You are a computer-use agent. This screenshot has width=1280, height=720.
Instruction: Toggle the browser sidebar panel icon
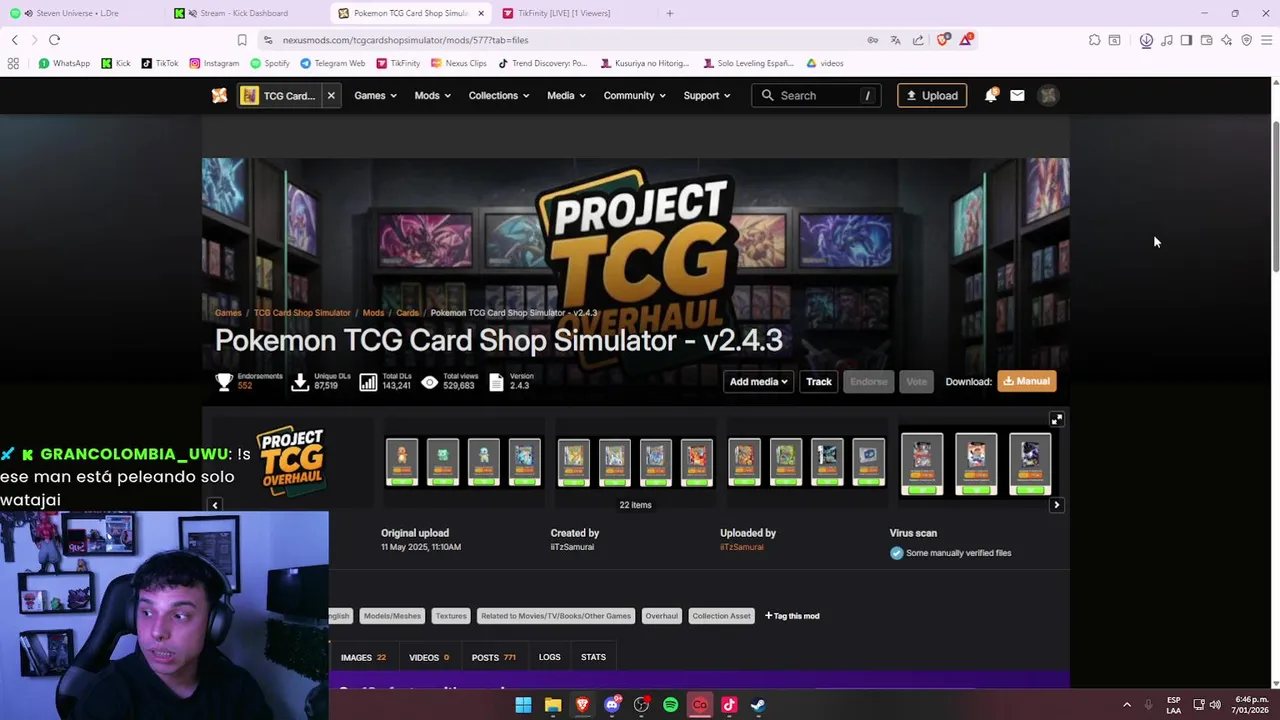pyautogui.click(x=1186, y=40)
